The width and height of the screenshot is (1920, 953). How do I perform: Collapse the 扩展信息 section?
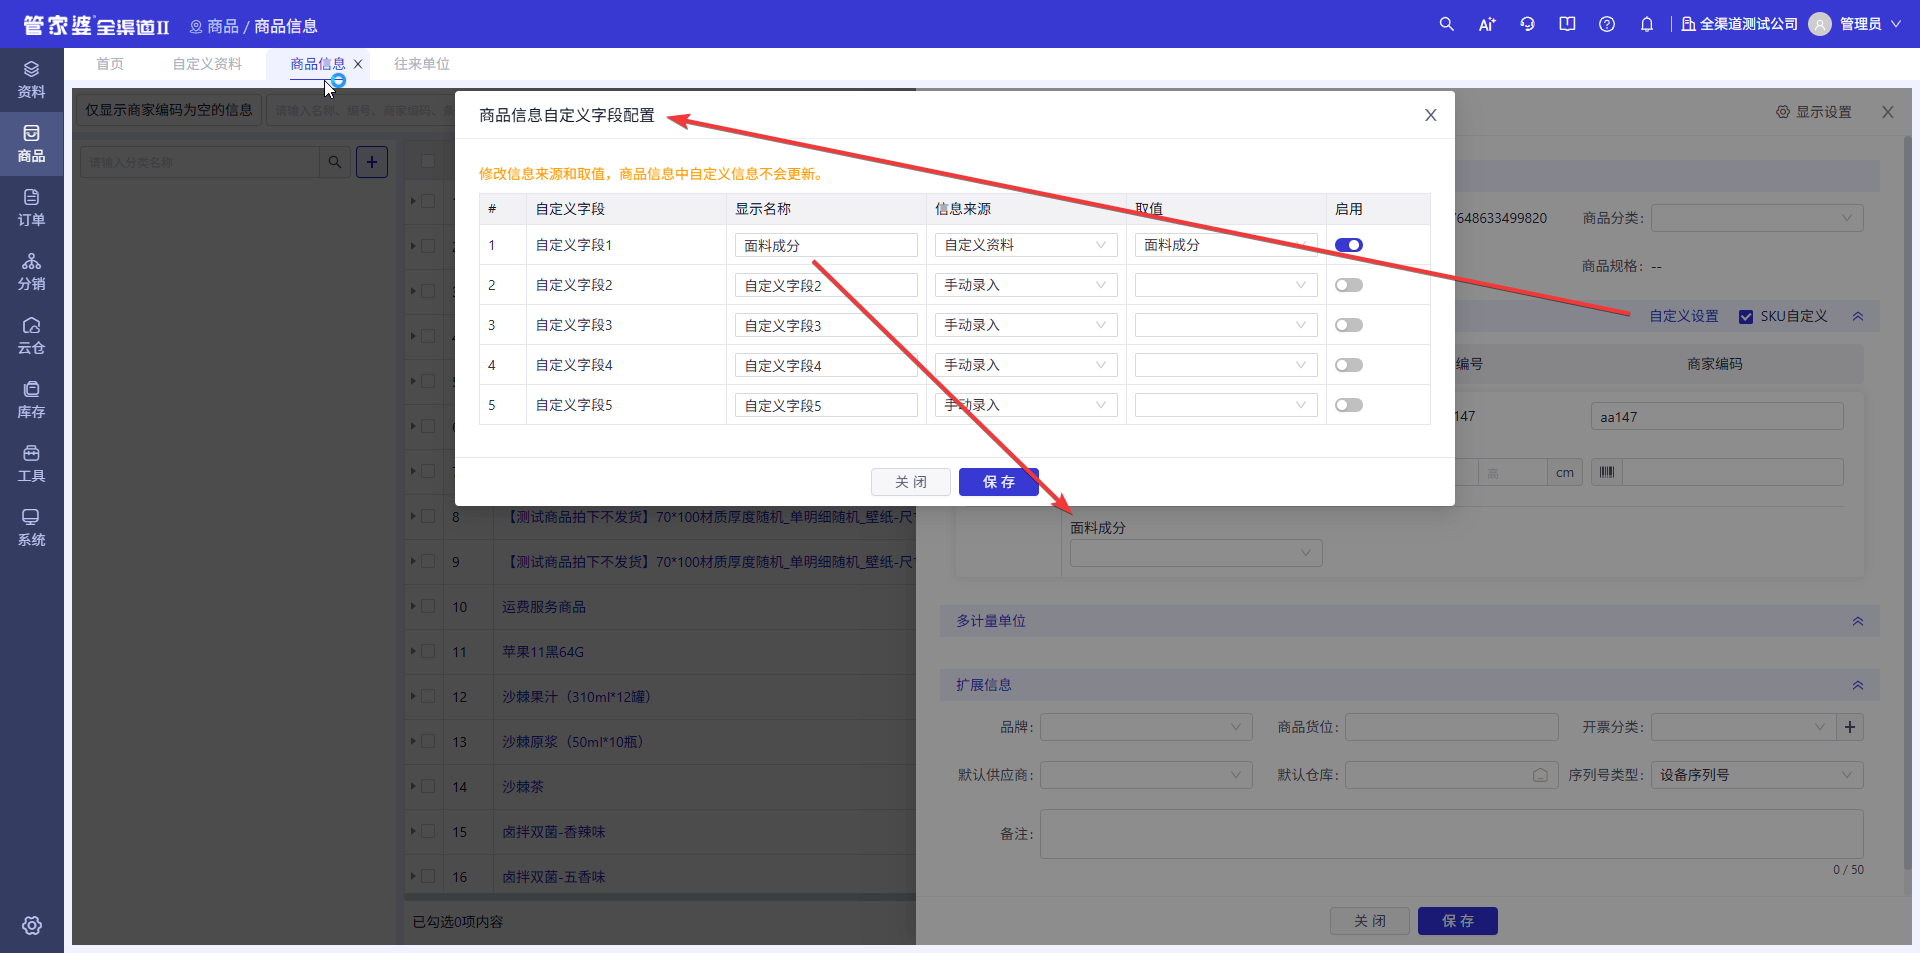pos(1858,685)
